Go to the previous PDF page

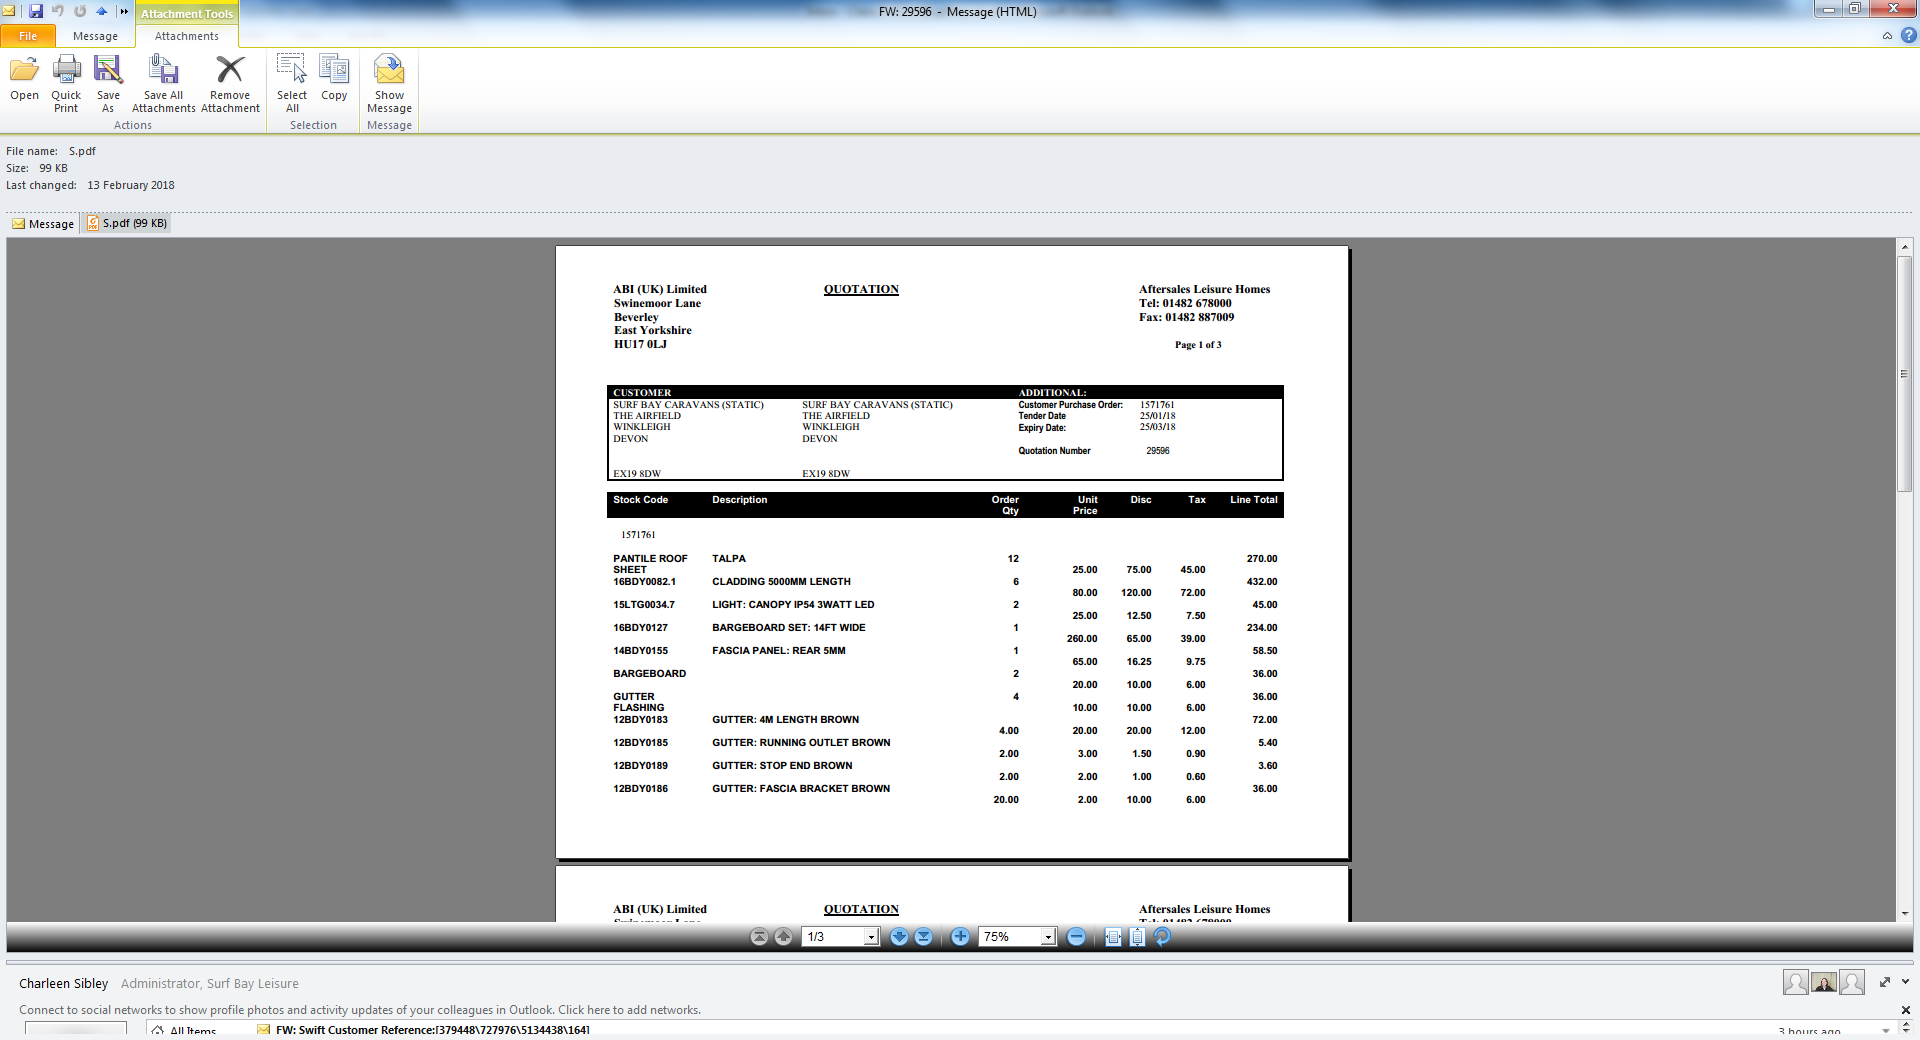[783, 937]
